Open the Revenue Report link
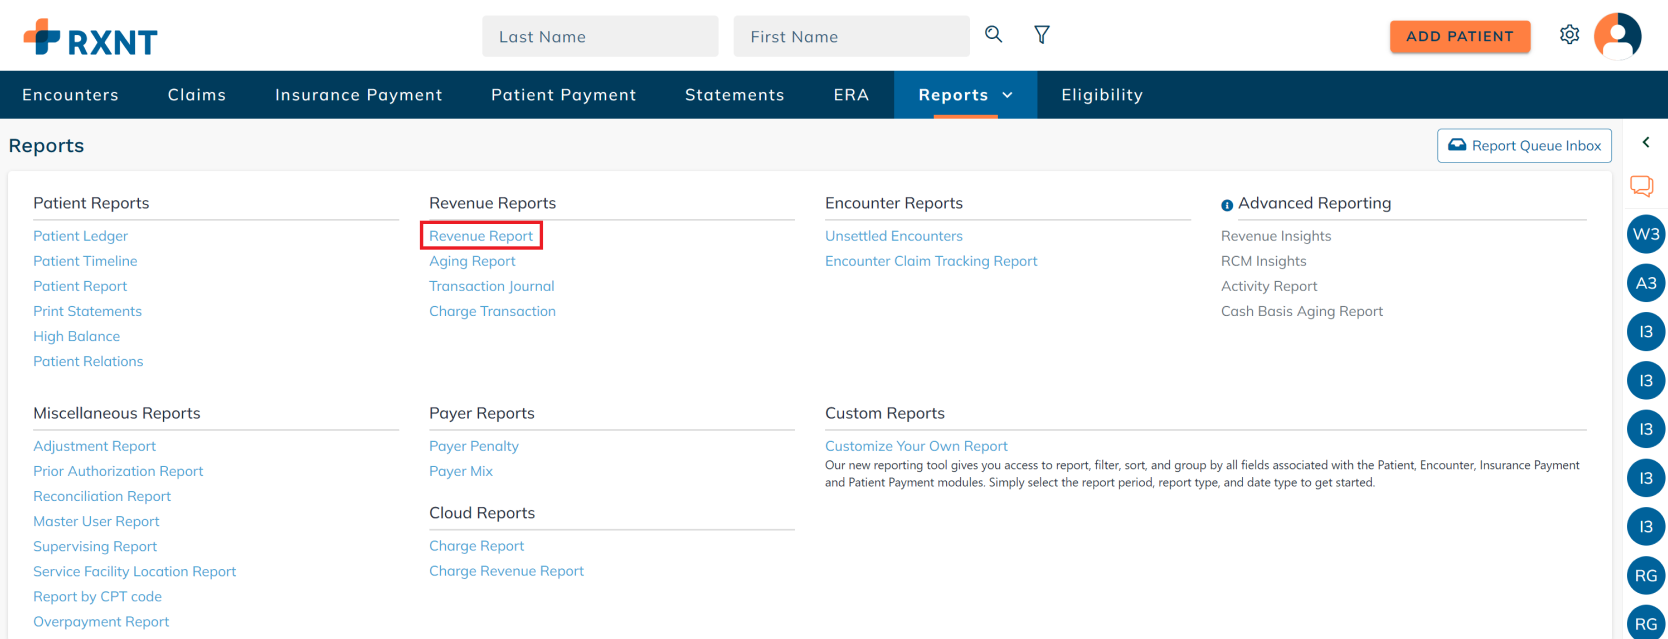1668x639 pixels. (x=481, y=236)
